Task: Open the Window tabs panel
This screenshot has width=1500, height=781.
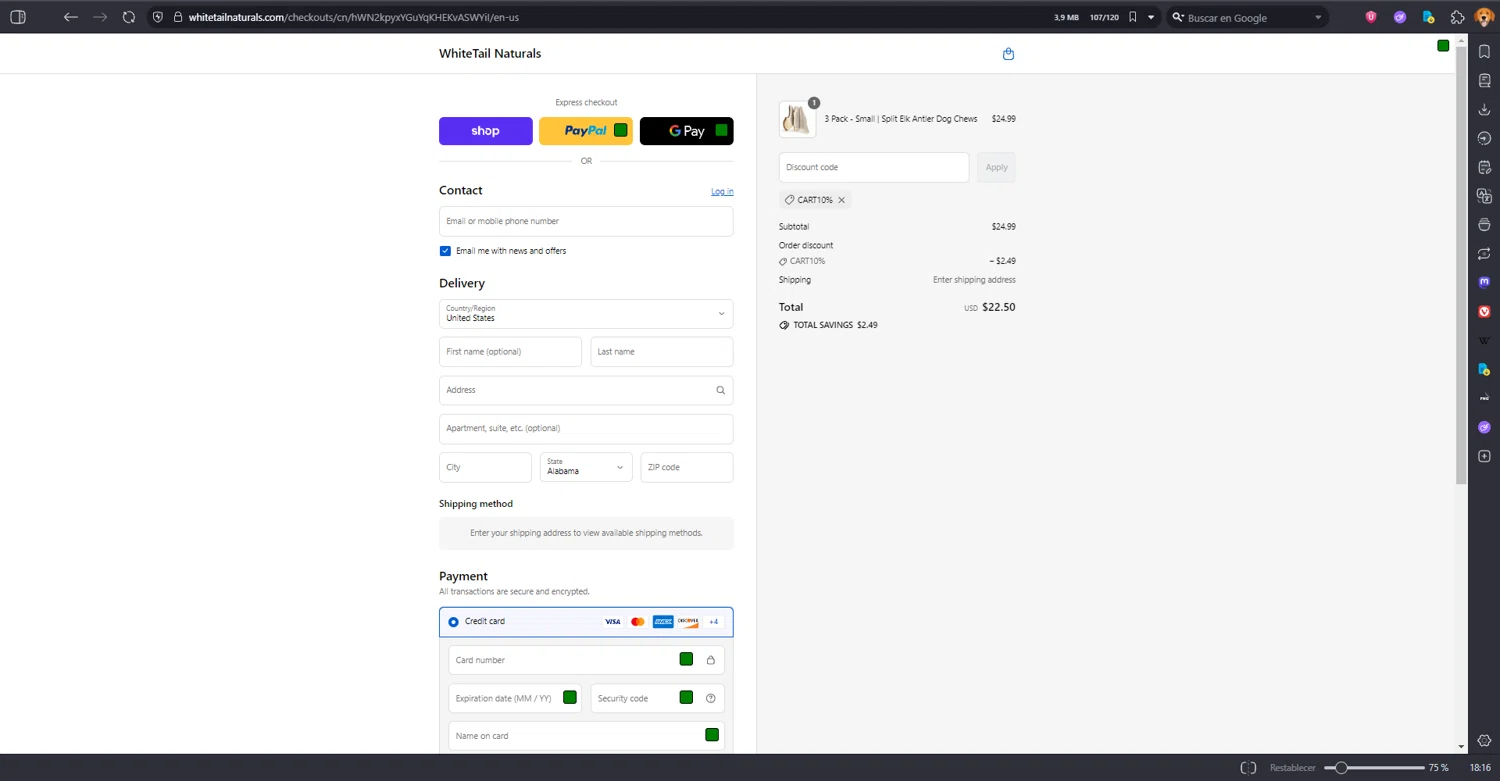Action: point(1484,225)
